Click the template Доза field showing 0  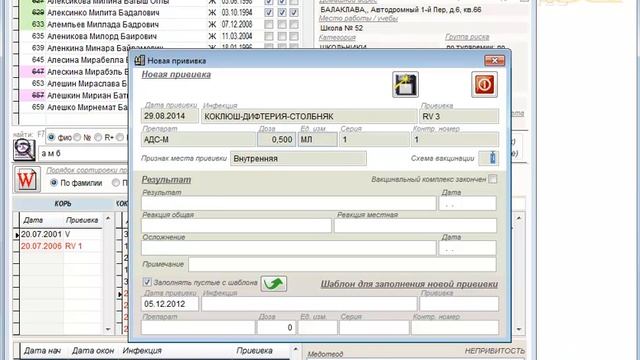[x=276, y=327]
